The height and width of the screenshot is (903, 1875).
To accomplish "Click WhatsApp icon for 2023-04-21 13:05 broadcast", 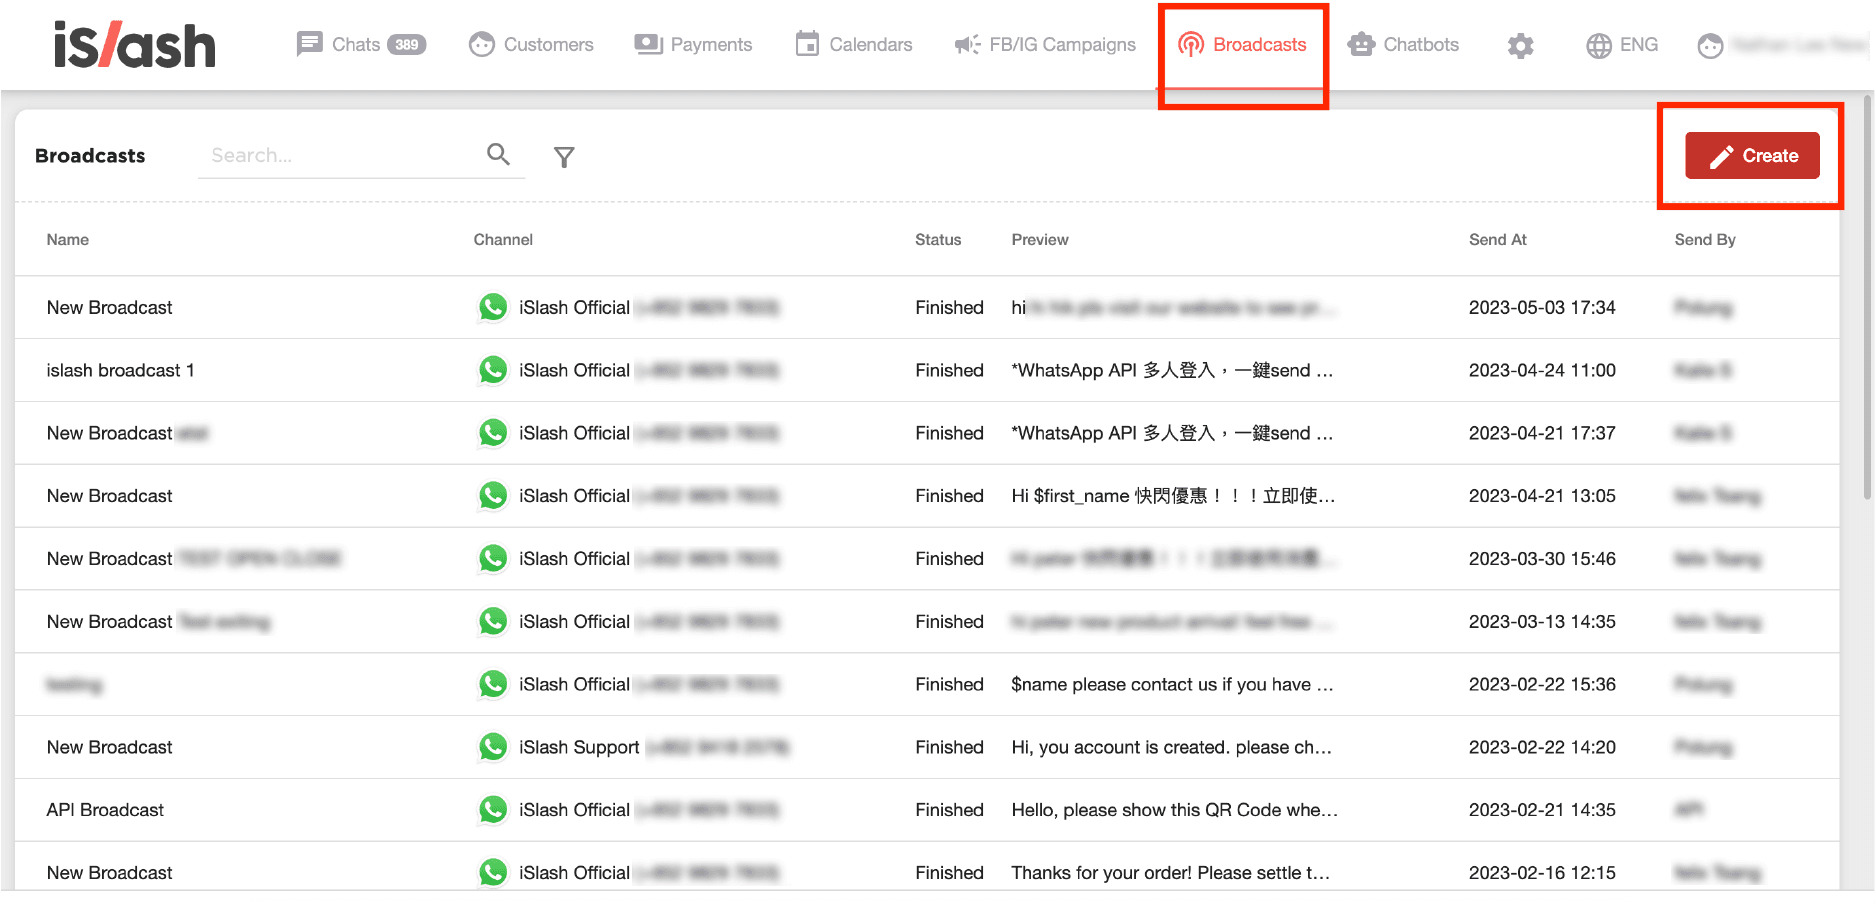I will [x=492, y=496].
